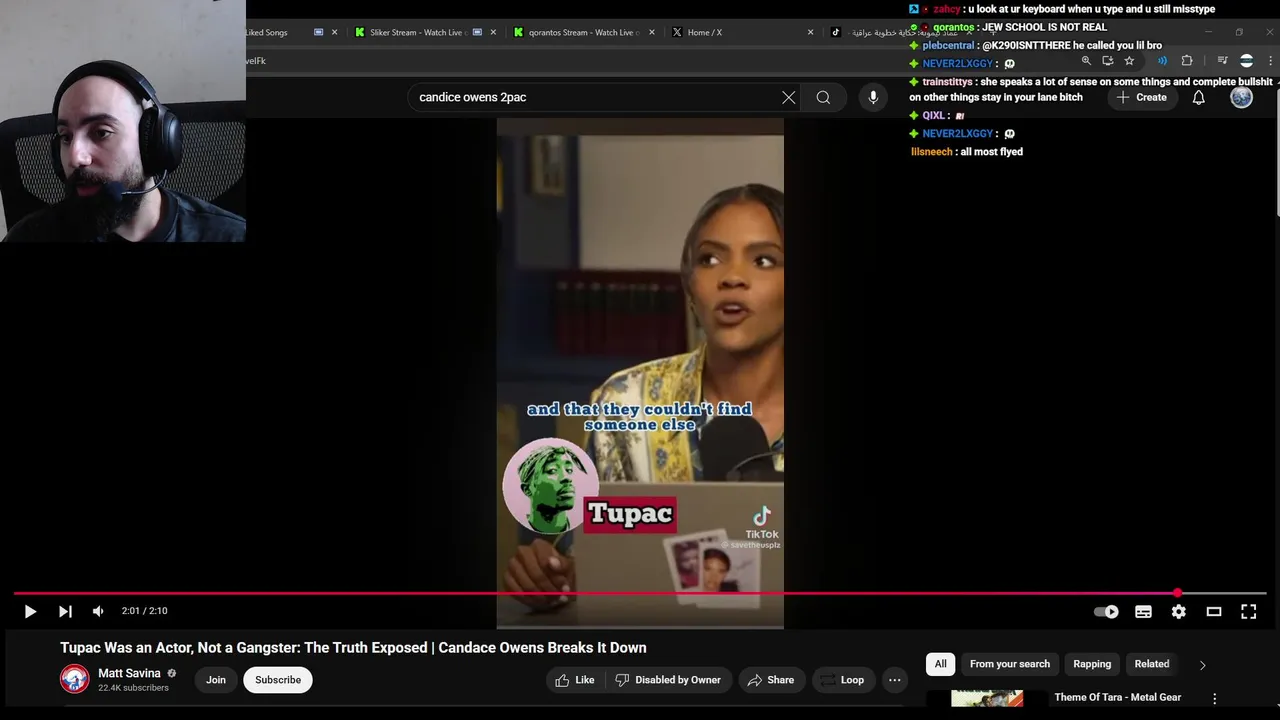Image resolution: width=1280 pixels, height=720 pixels.
Task: Like the video
Action: (x=576, y=680)
